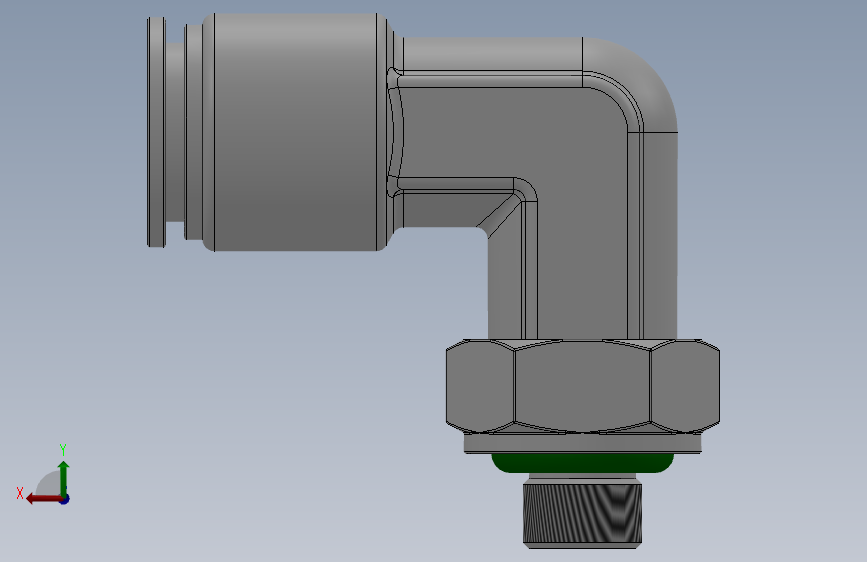Click the red X axis arrow of the triad
This screenshot has width=867, height=562.
44,499
